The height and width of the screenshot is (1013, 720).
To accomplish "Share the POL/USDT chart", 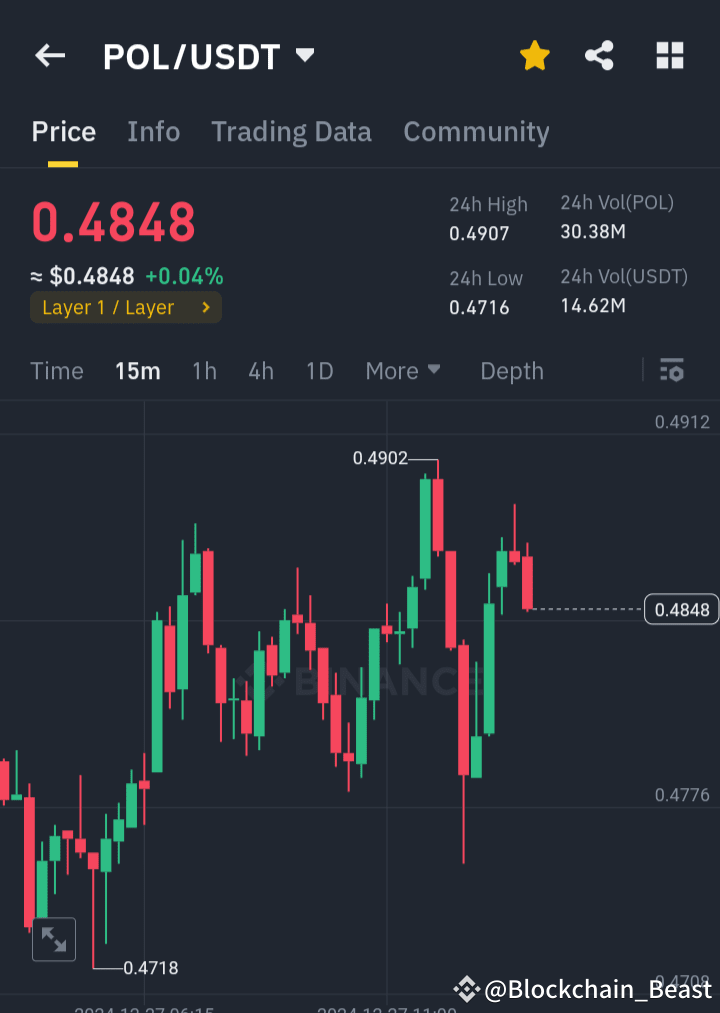I will (x=599, y=56).
